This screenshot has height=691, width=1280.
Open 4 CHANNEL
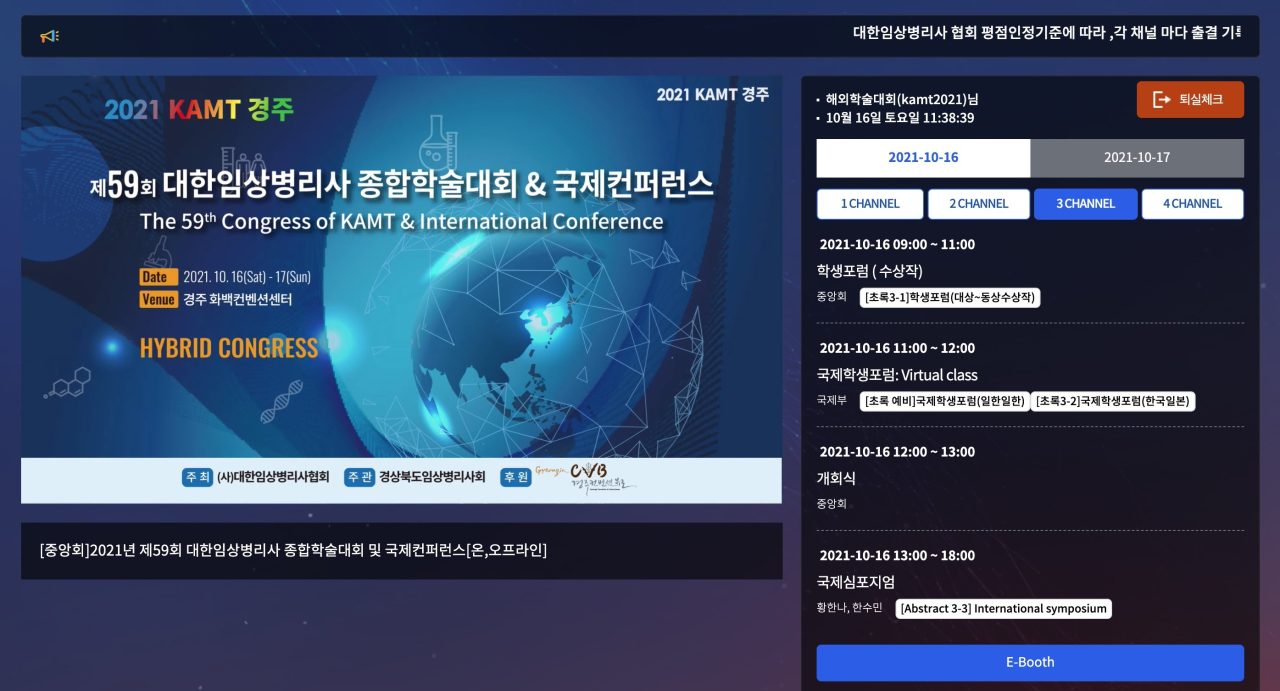[x=1192, y=204]
